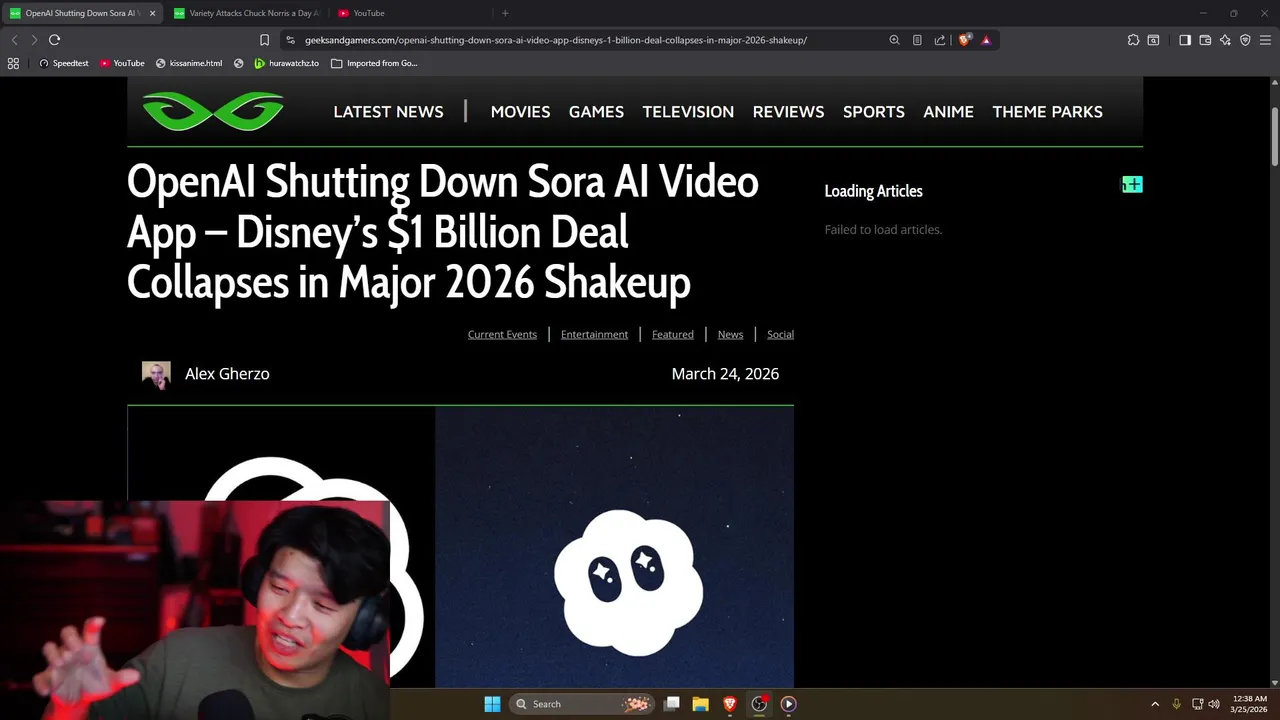This screenshot has height=720, width=1280.
Task: Open the REVIEWS navigation item
Action: tap(788, 112)
